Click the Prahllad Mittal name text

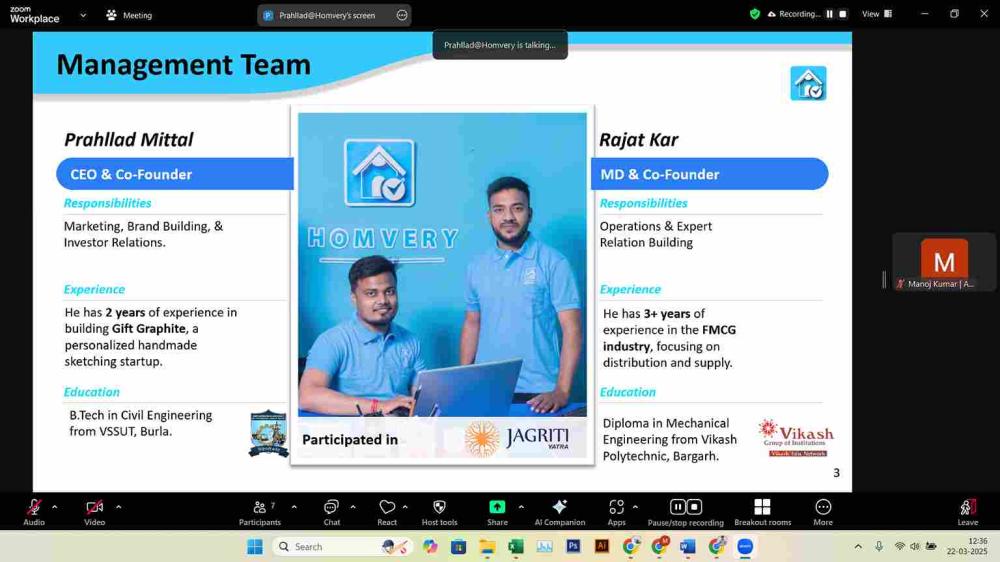[128, 140]
